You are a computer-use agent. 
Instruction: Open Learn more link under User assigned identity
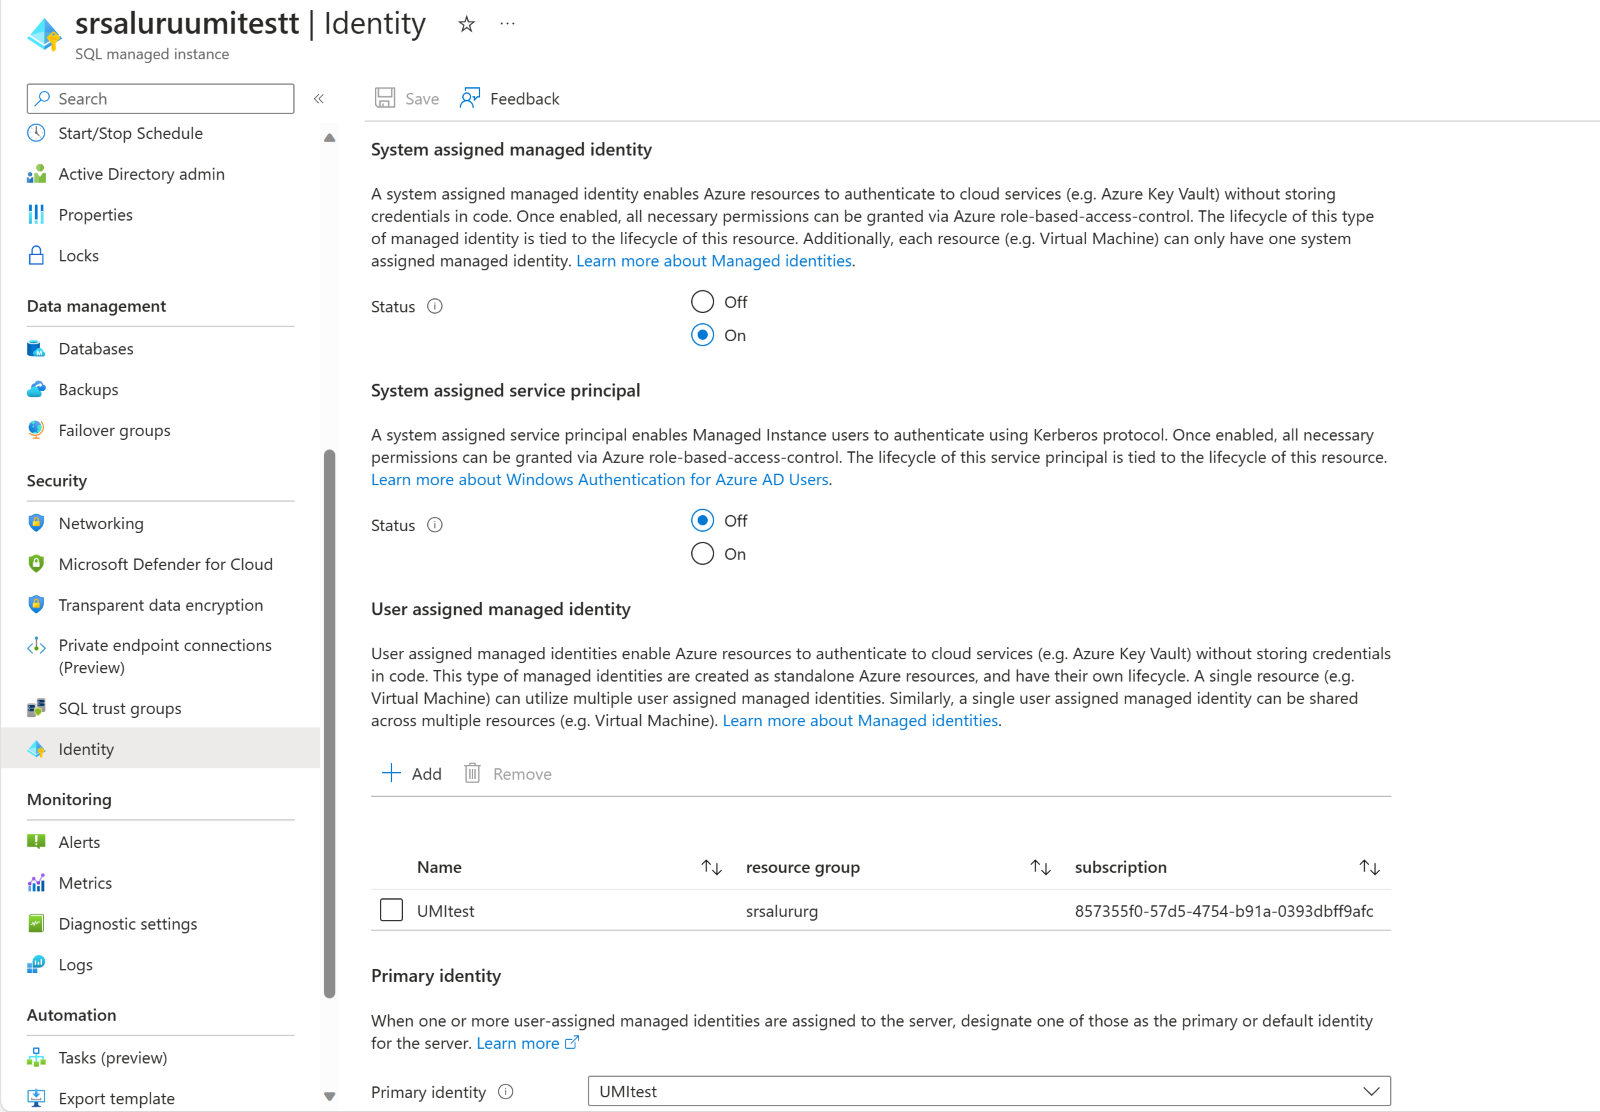click(x=860, y=721)
